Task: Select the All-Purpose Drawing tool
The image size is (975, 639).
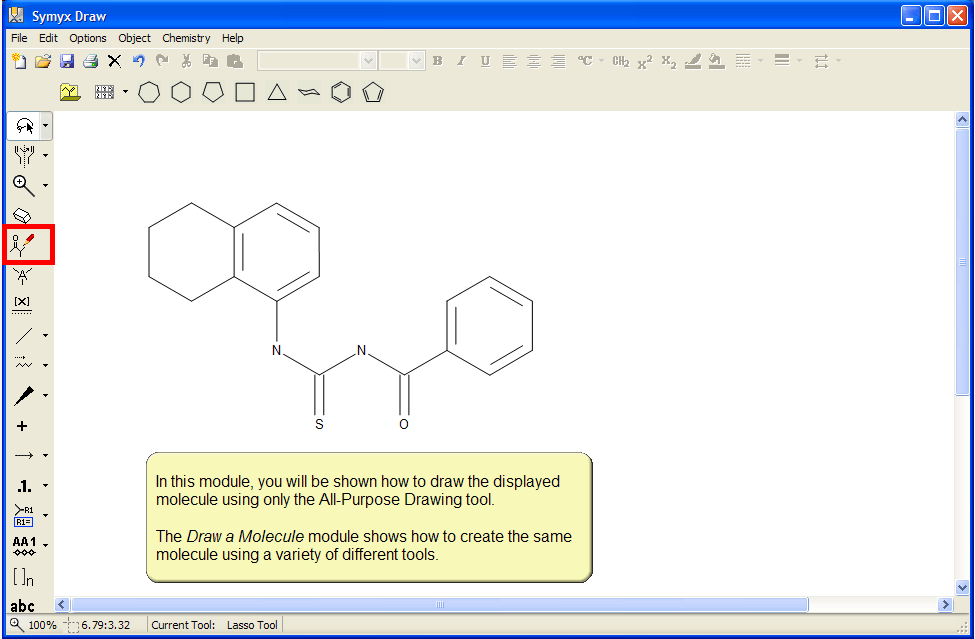Action: coord(23,244)
